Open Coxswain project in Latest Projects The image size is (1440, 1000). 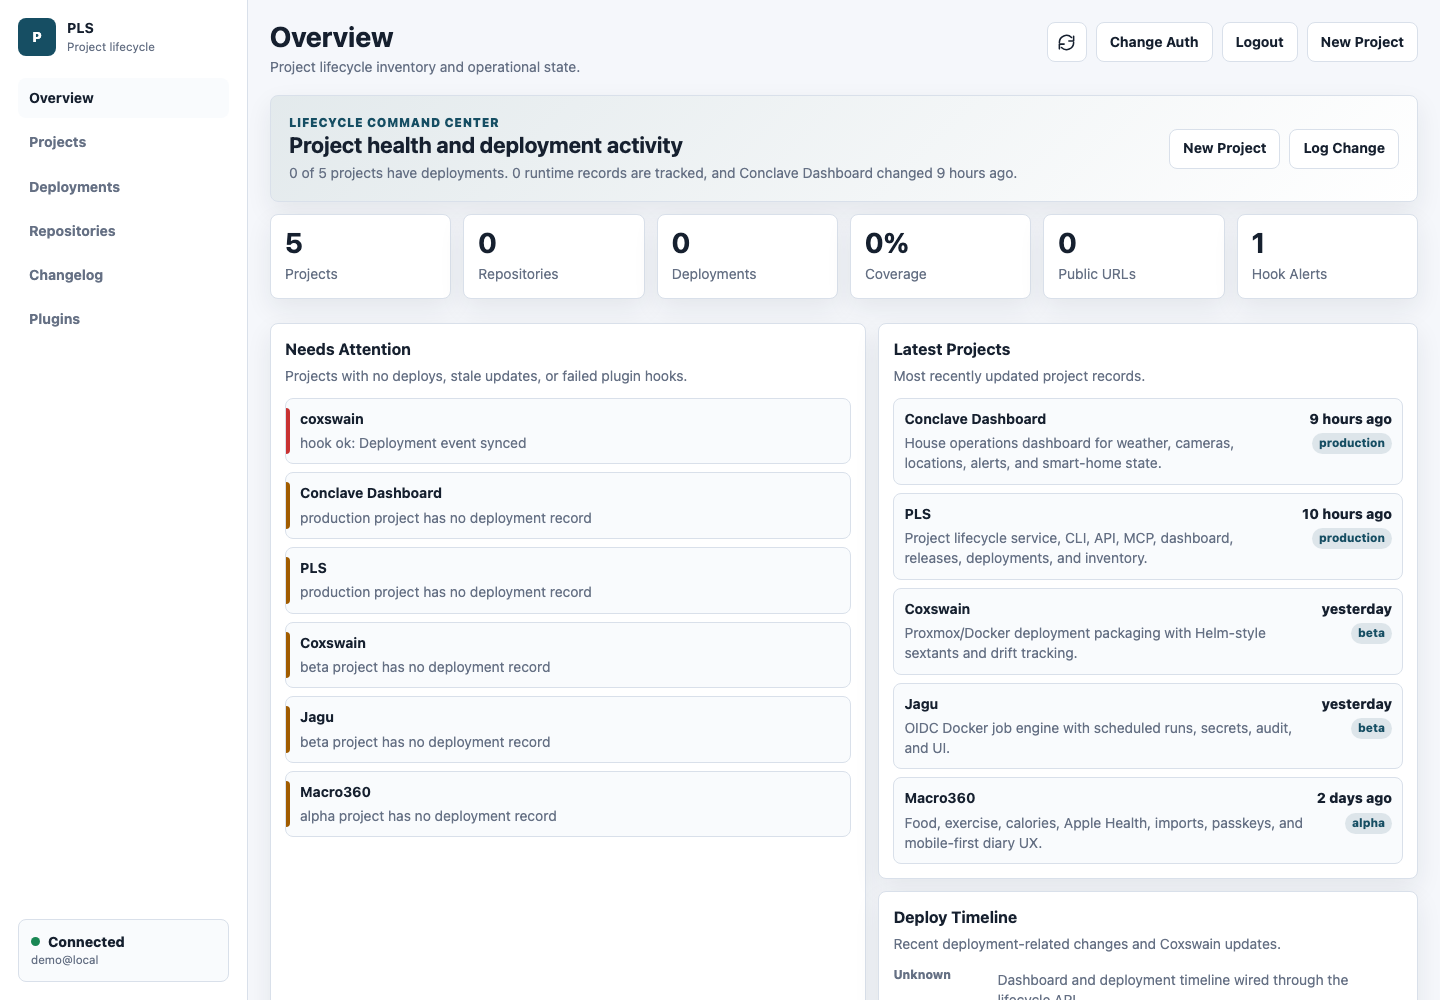[x=1148, y=631]
